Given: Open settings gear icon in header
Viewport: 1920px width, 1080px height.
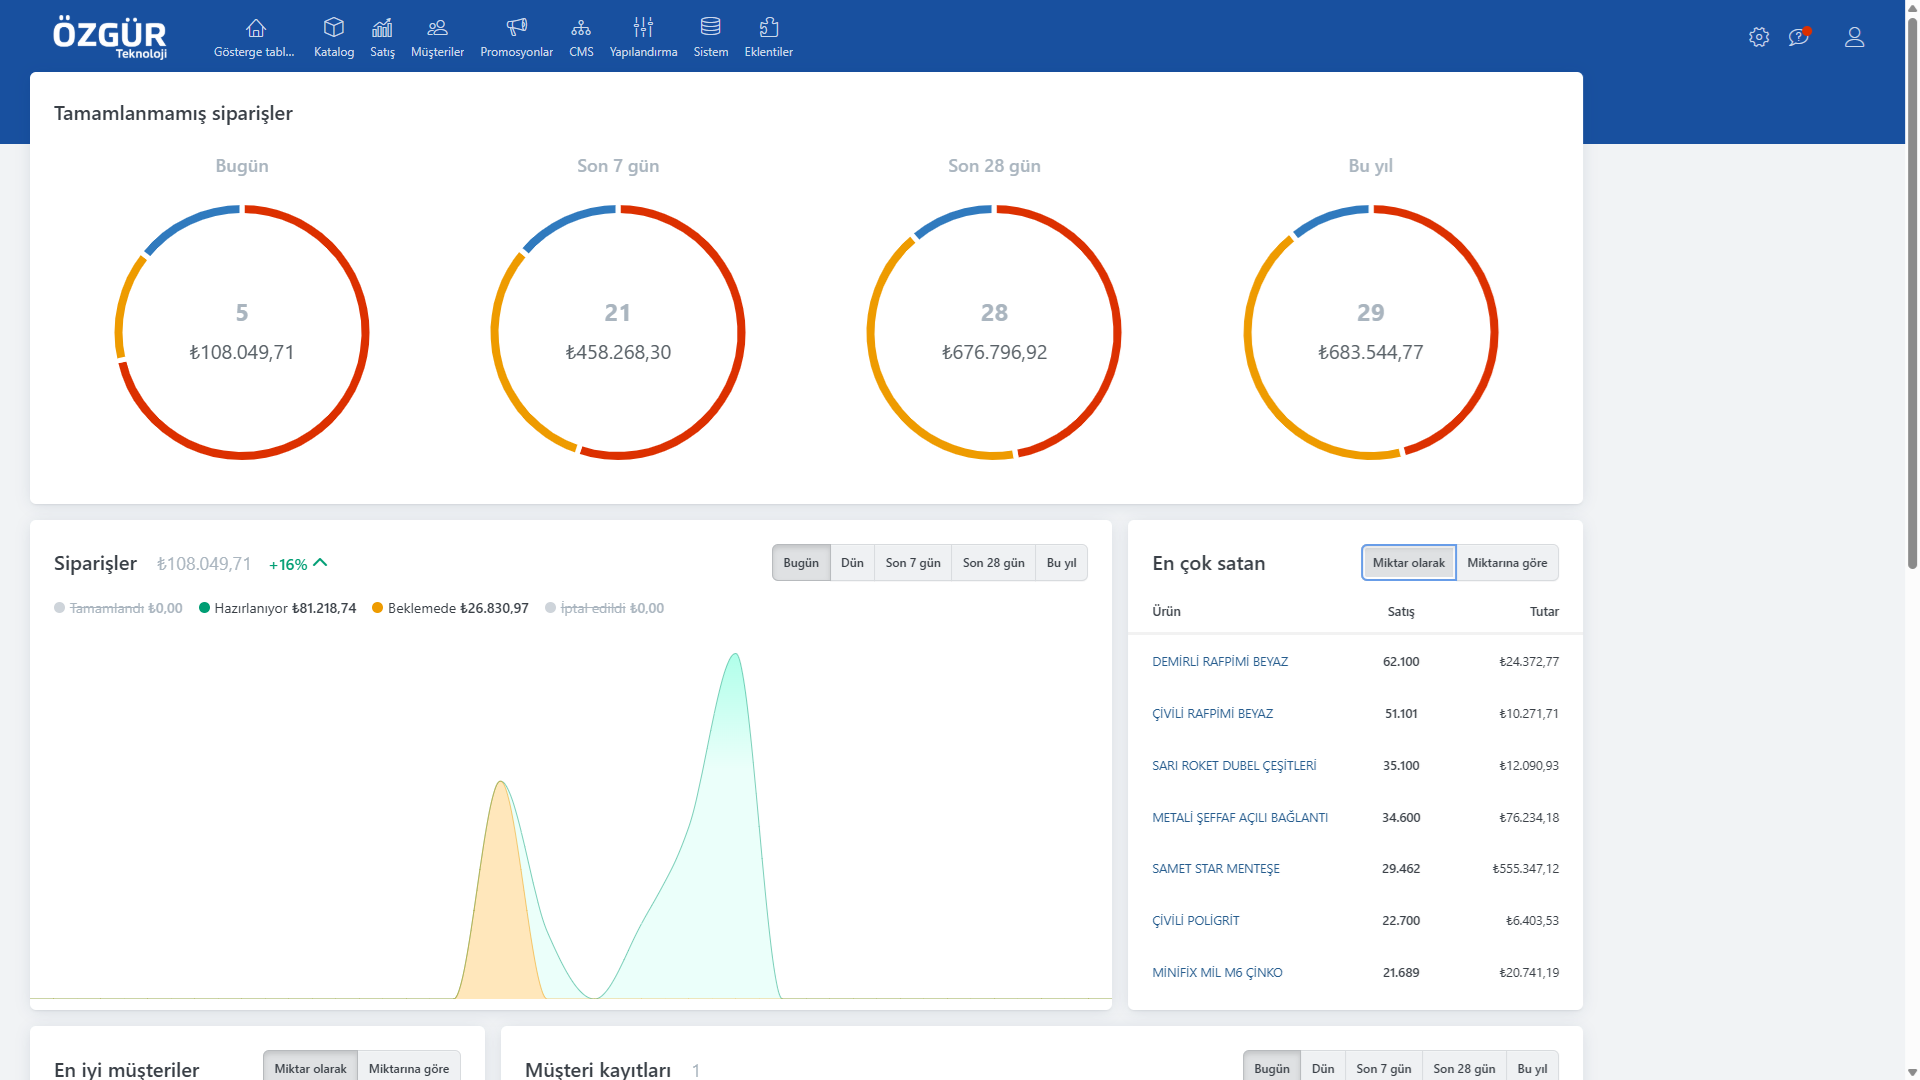Looking at the screenshot, I should 1759,37.
